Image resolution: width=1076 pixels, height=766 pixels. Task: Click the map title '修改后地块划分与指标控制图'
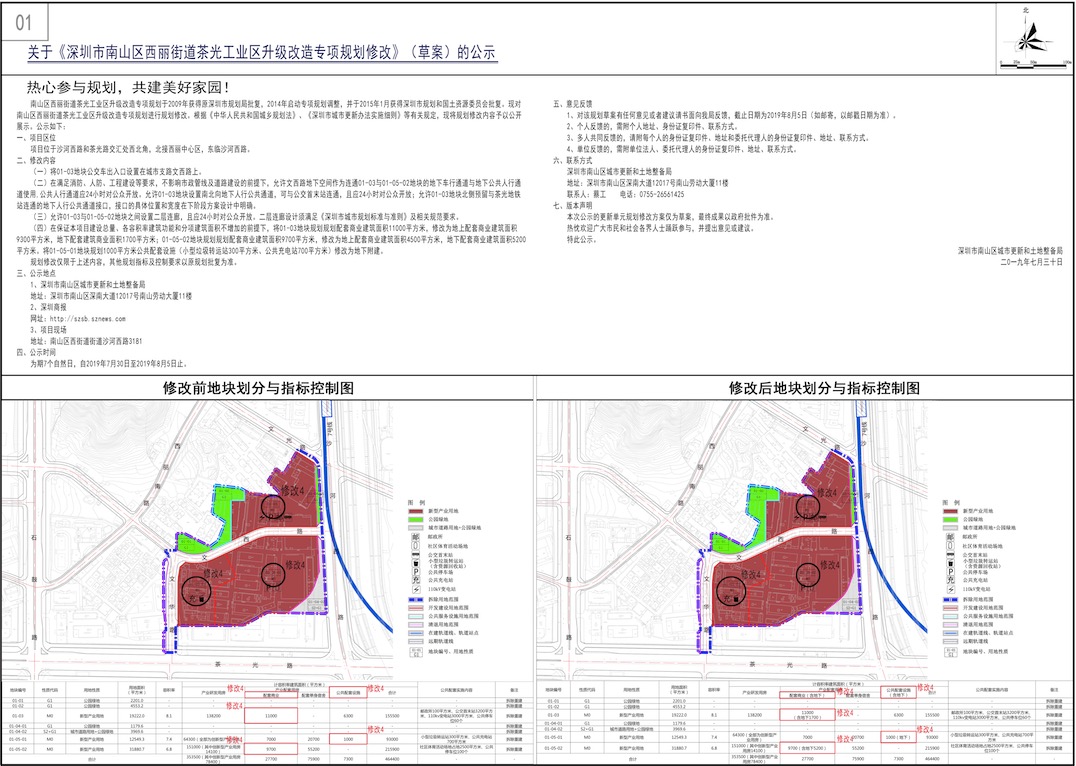[x=824, y=388]
